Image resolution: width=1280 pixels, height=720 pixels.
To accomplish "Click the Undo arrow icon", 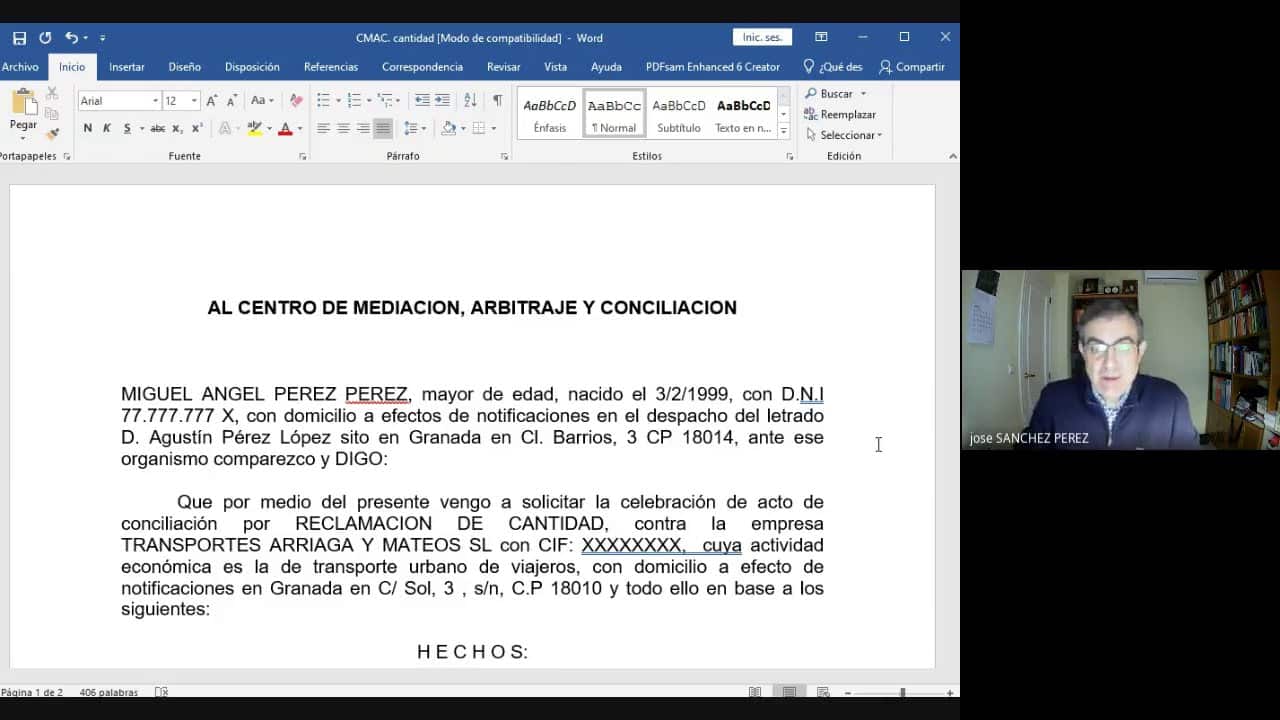I will click(x=71, y=38).
